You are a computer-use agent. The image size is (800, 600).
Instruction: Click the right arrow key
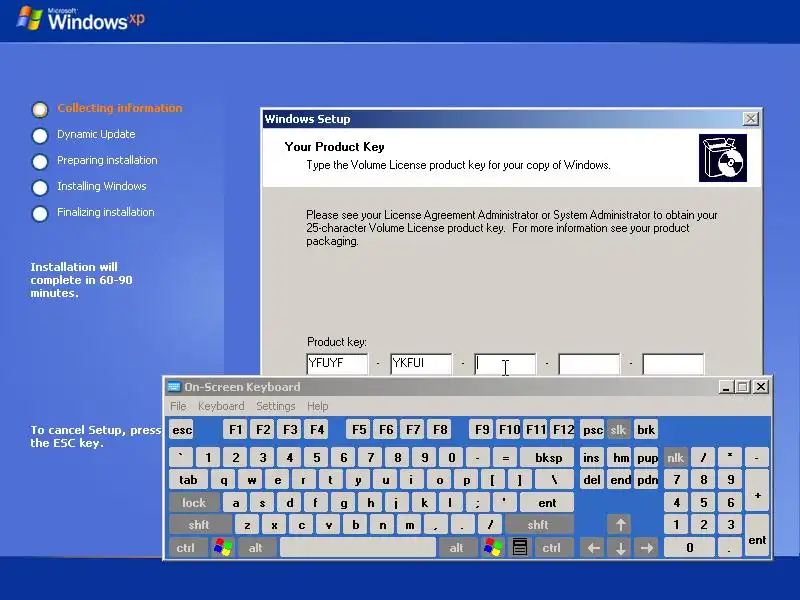647,547
